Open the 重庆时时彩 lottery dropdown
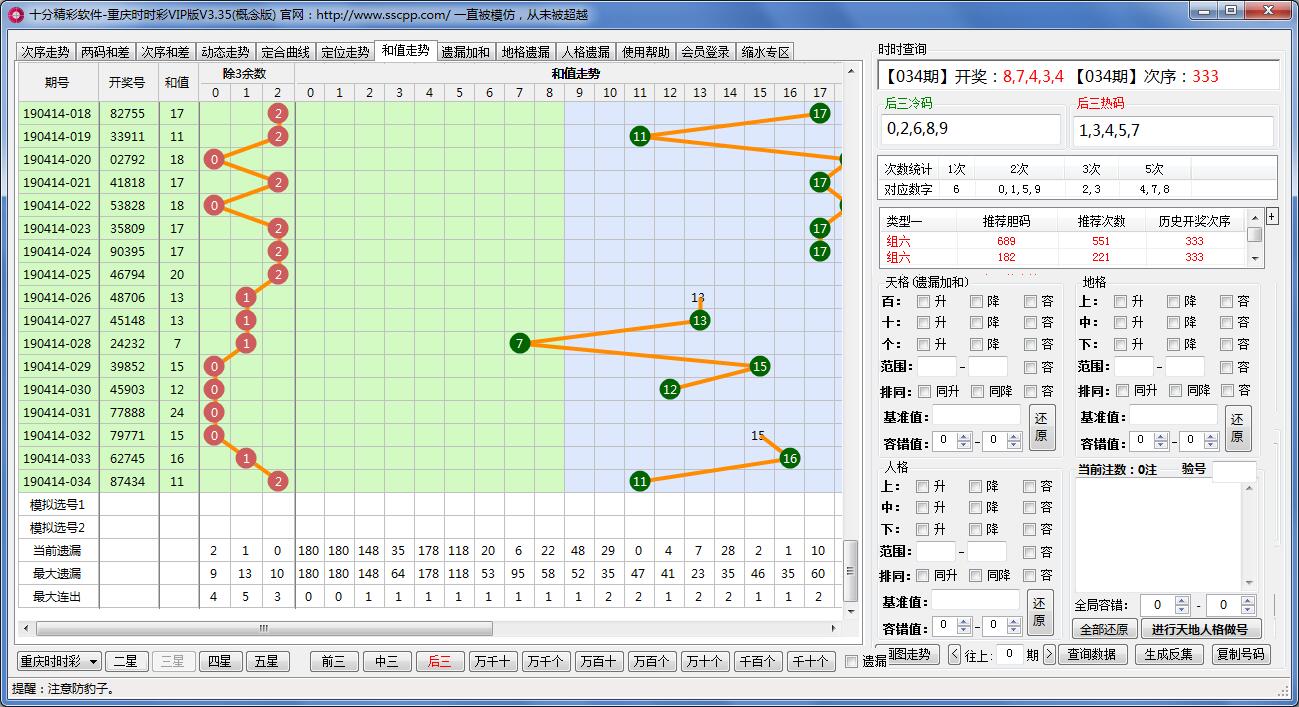Screen dimensions: 1299x707 60,661
